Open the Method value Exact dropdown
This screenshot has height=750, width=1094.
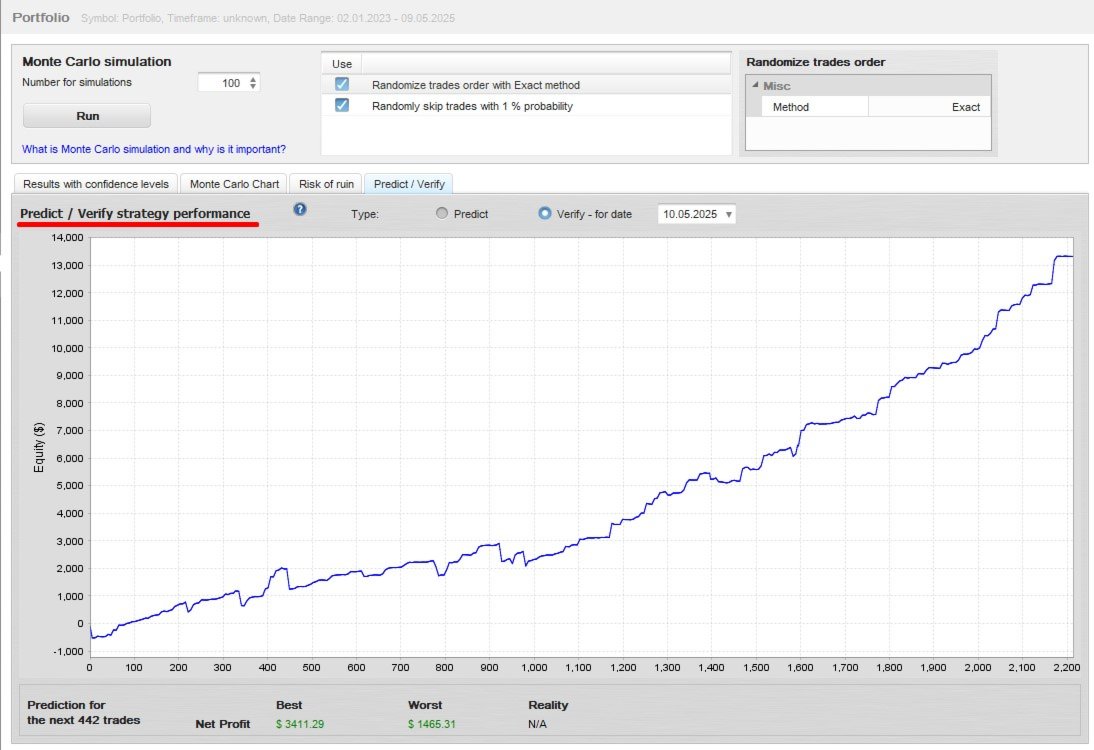click(x=929, y=107)
